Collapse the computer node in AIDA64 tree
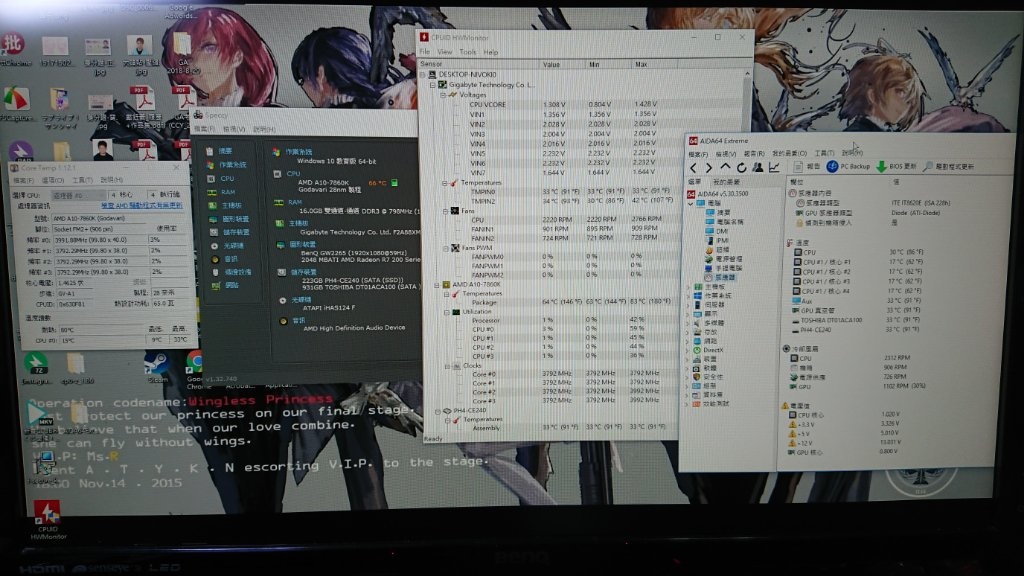The width and height of the screenshot is (1024, 576). pyautogui.click(x=690, y=204)
